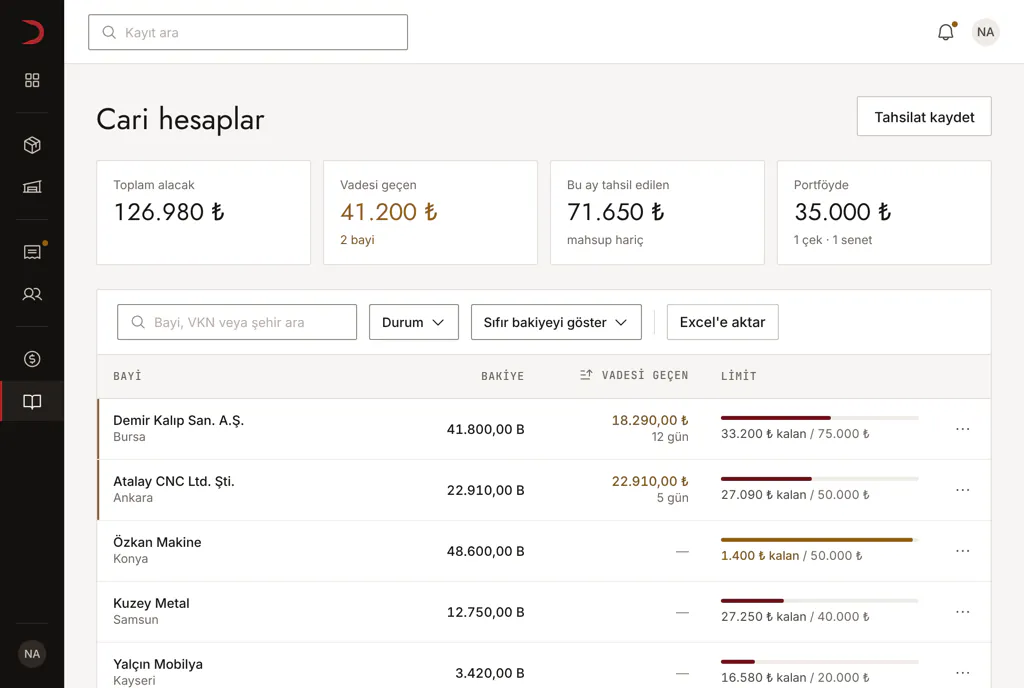Open NA avatar at bottom of sidebar
This screenshot has height=688, width=1024.
point(32,654)
